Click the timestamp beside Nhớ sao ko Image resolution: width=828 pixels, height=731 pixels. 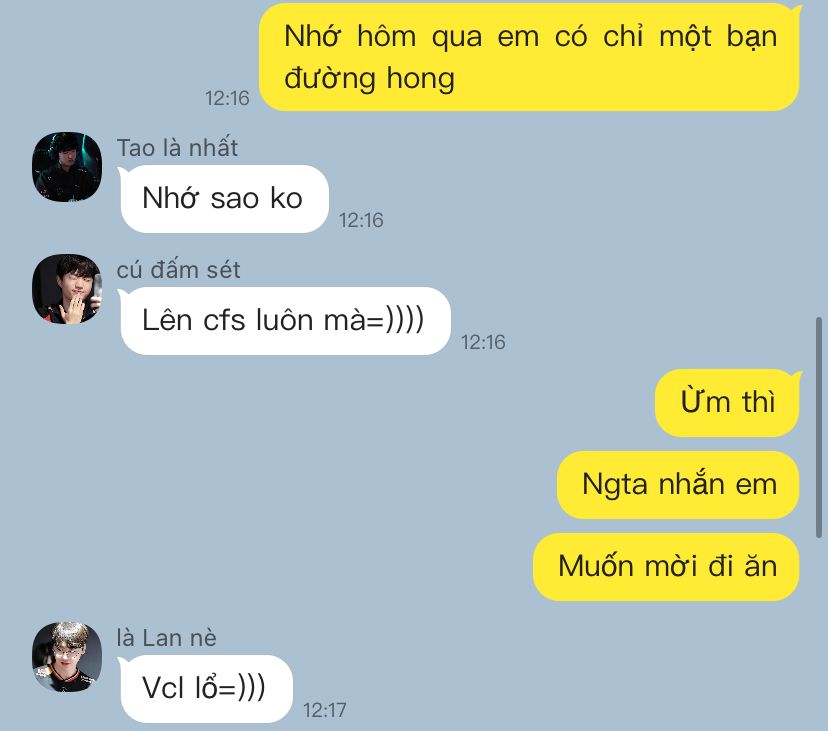[x=361, y=220]
